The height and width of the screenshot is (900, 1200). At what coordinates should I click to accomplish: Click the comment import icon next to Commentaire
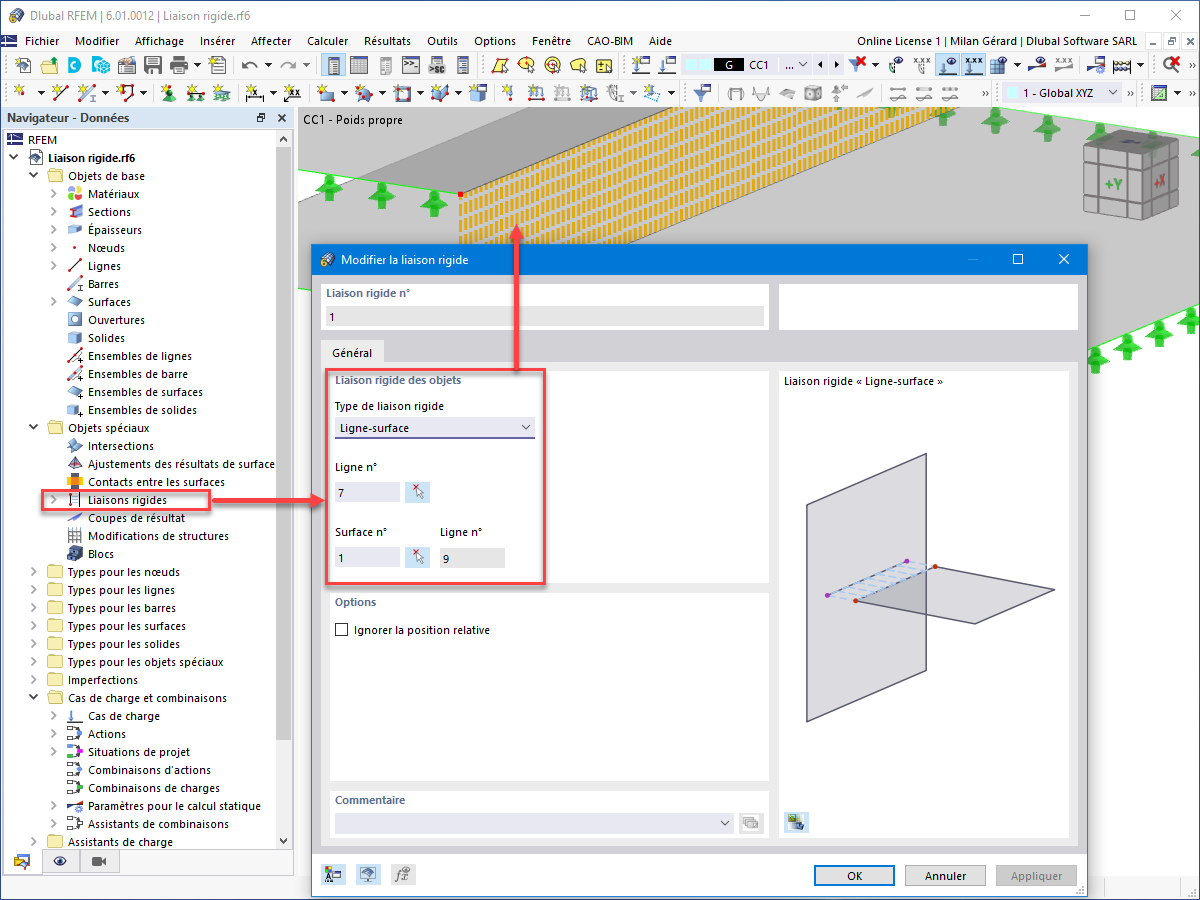[751, 823]
